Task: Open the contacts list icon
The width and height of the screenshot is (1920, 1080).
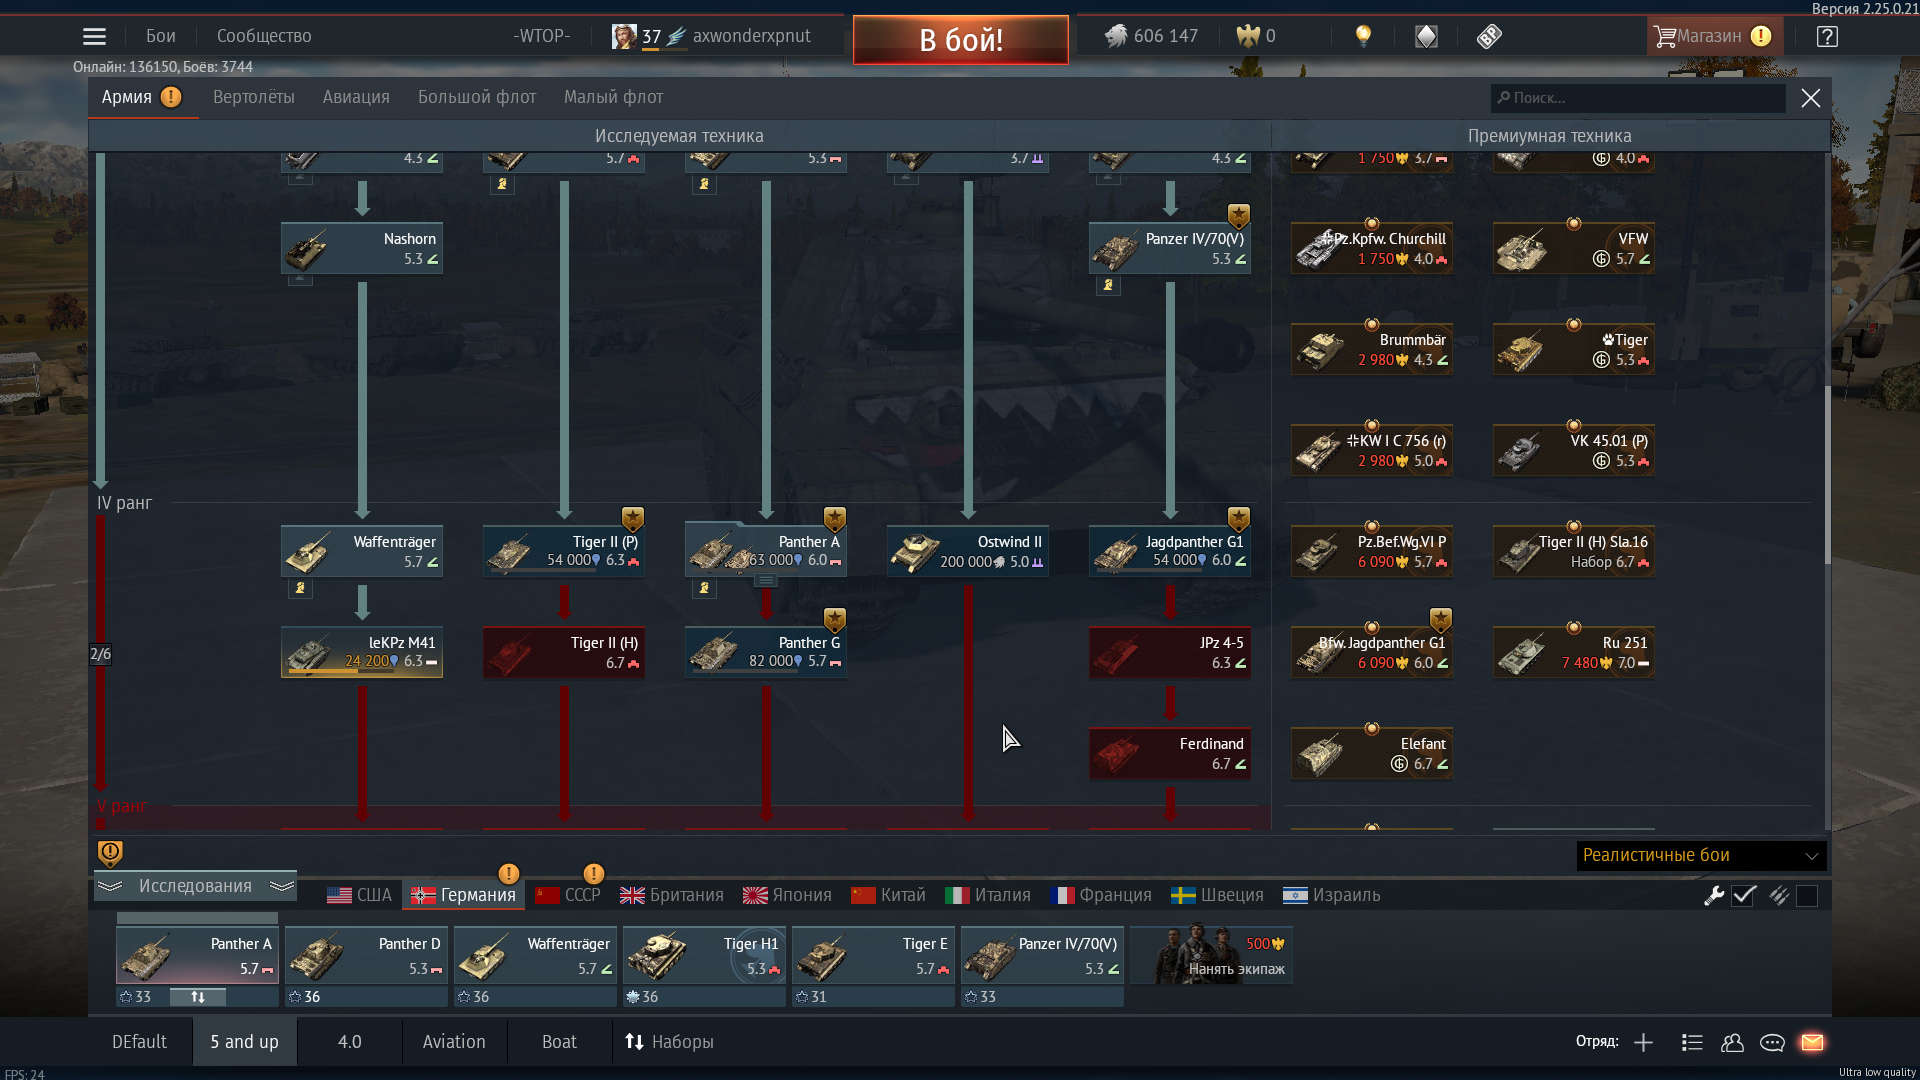Action: point(1692,1043)
